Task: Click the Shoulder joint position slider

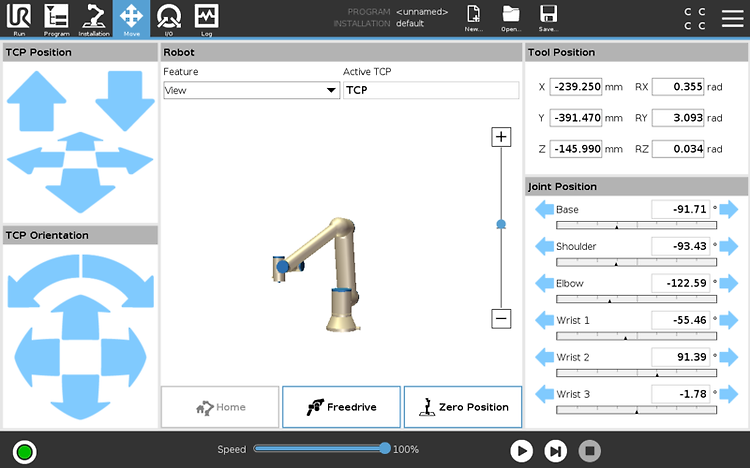Action: (636, 262)
